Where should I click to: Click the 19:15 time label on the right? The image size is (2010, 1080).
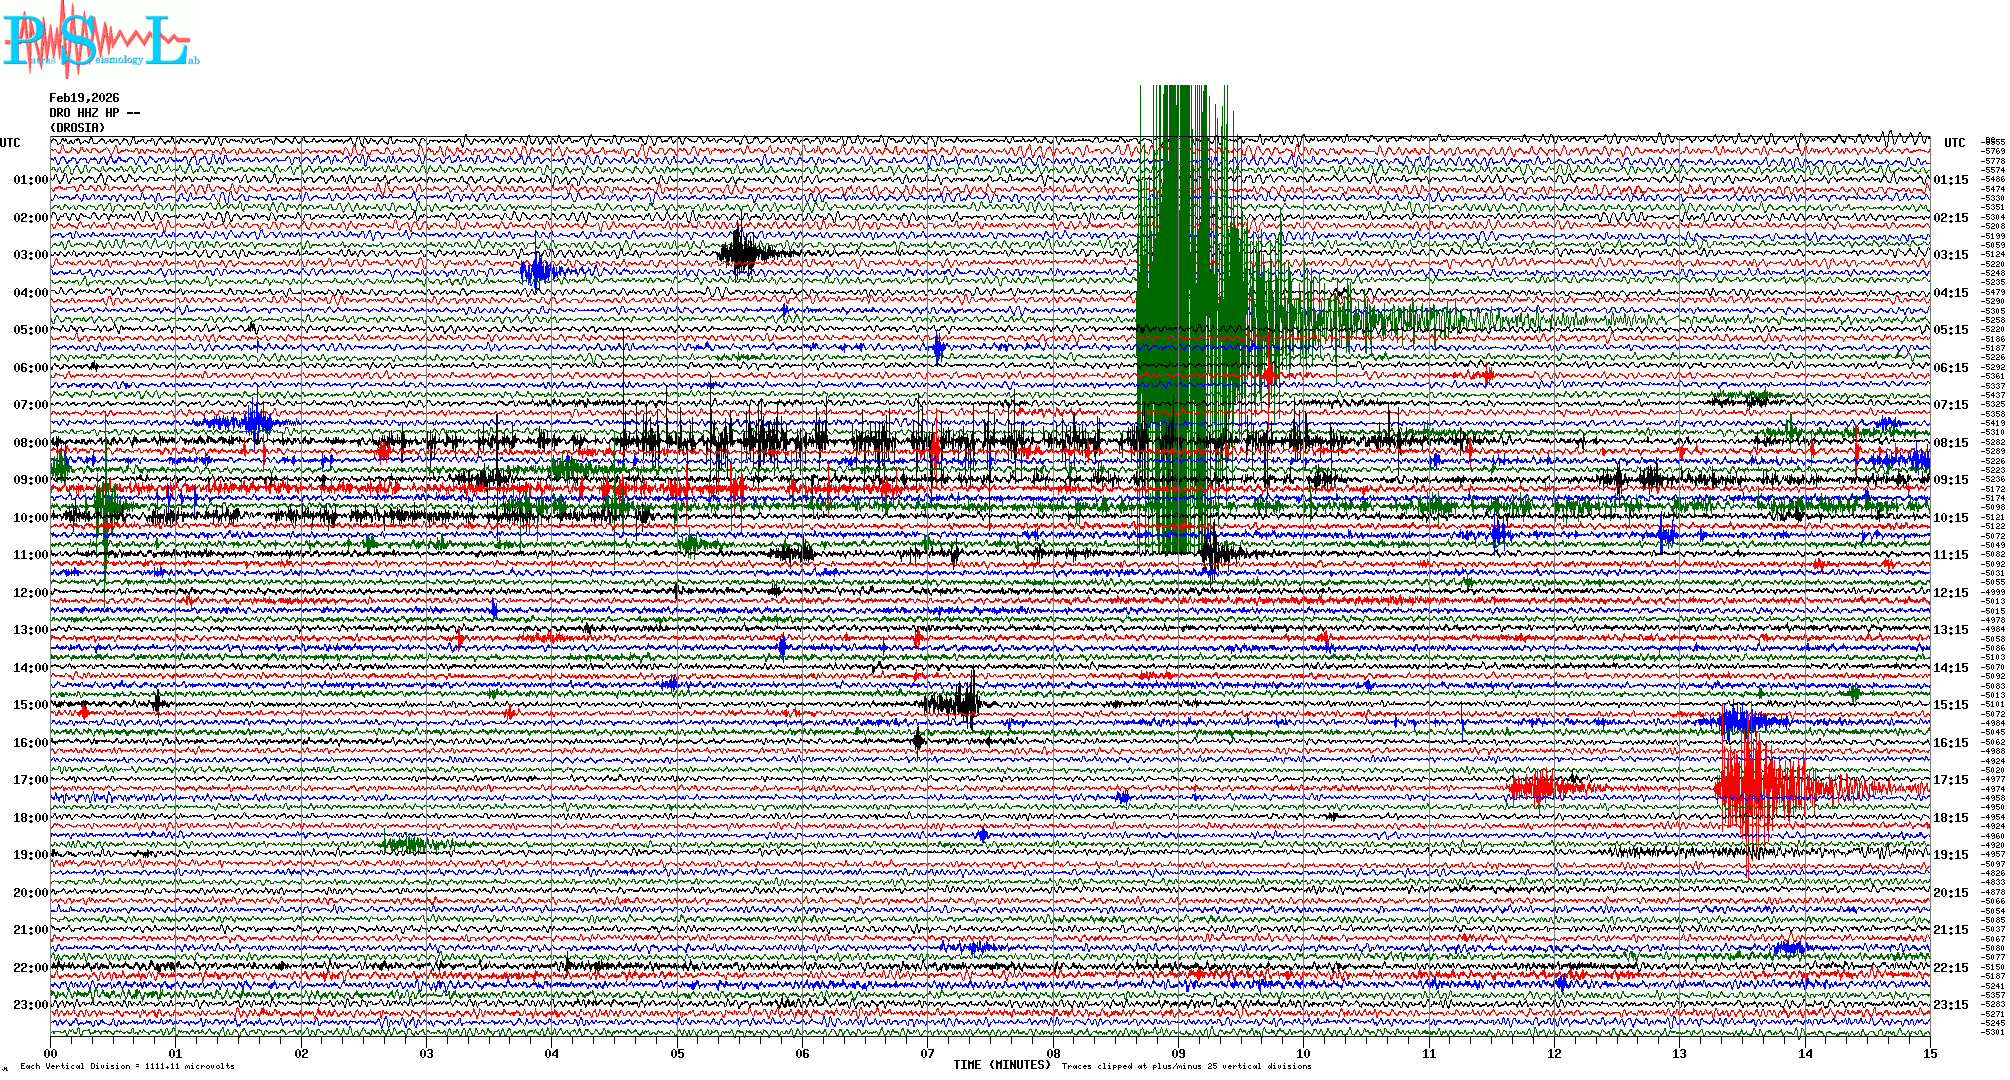point(1950,855)
